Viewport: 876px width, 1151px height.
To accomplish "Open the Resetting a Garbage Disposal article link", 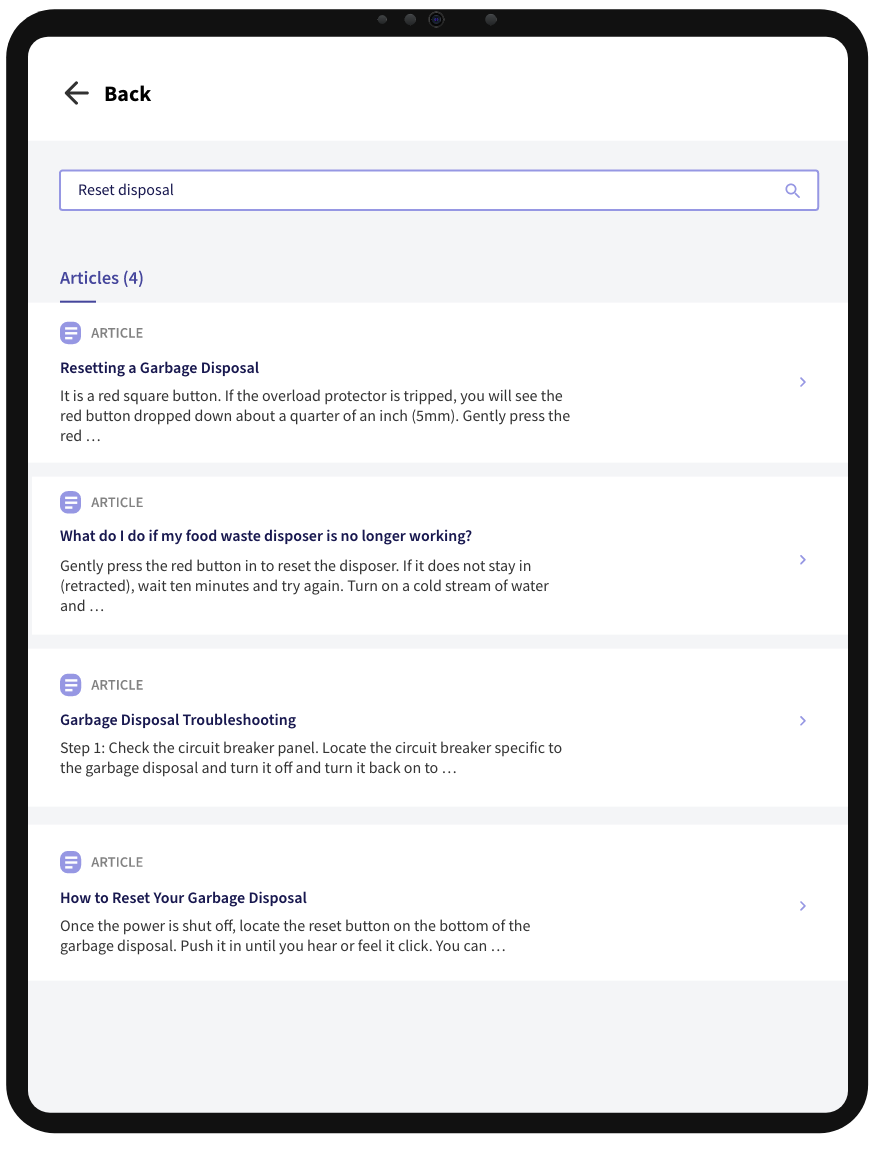I will (x=159, y=367).
